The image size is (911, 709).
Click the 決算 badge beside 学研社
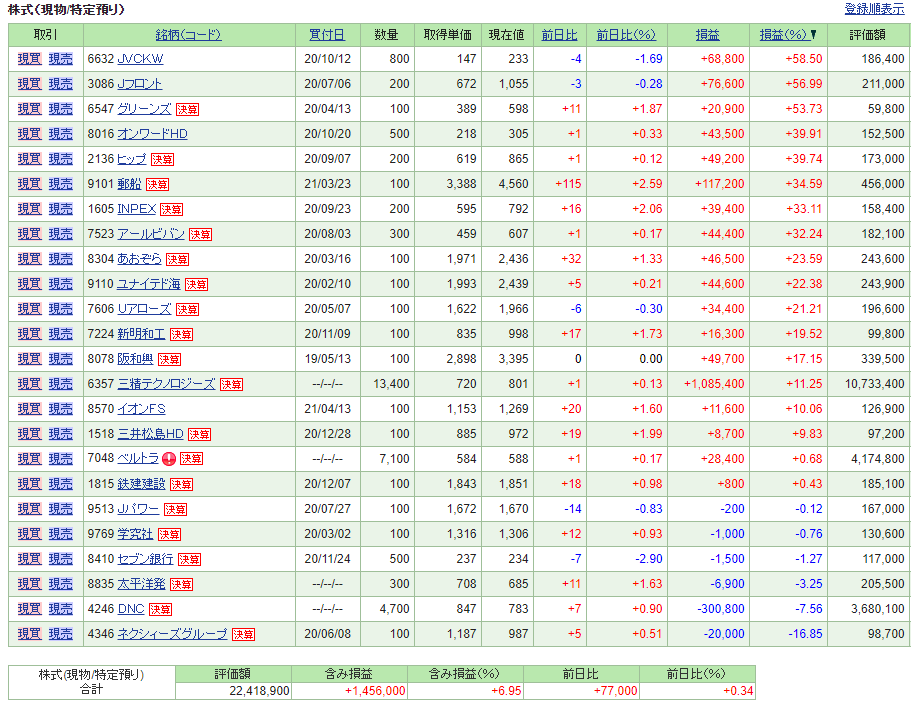click(169, 534)
